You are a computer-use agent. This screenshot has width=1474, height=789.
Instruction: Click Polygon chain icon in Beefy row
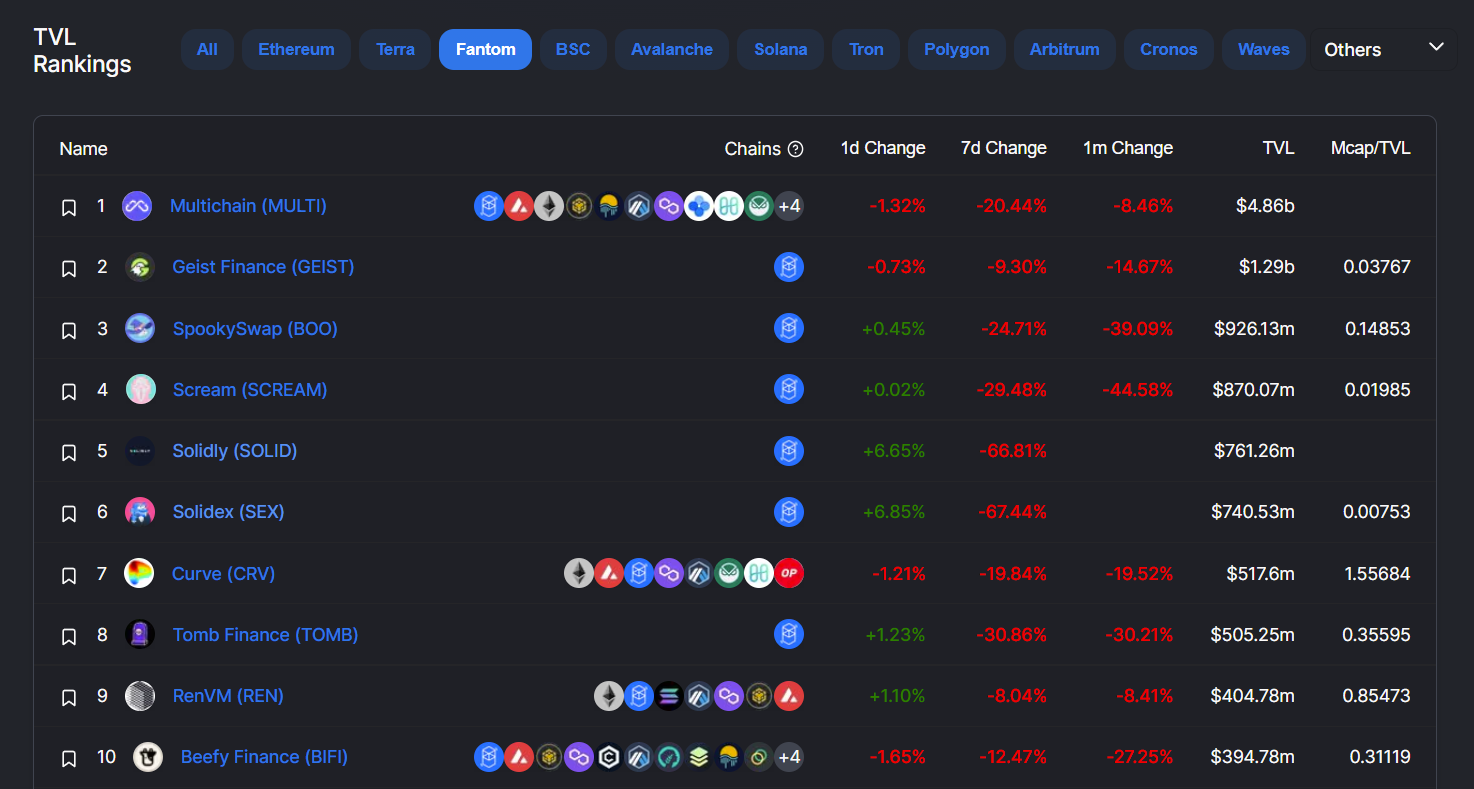[579, 757]
